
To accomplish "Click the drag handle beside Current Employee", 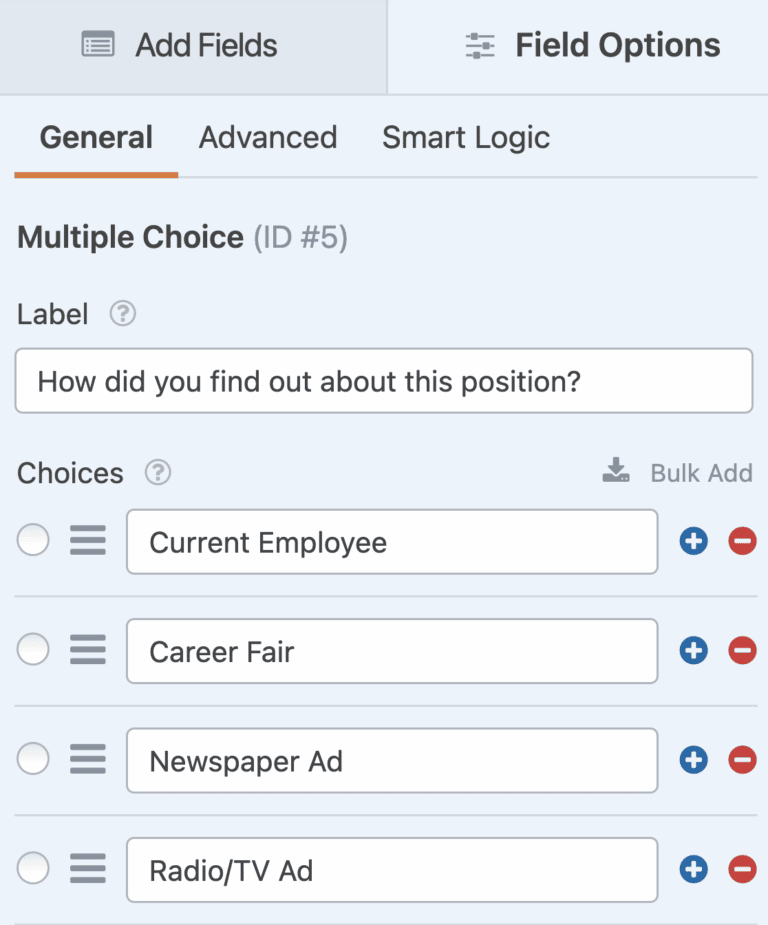I will (x=87, y=540).
